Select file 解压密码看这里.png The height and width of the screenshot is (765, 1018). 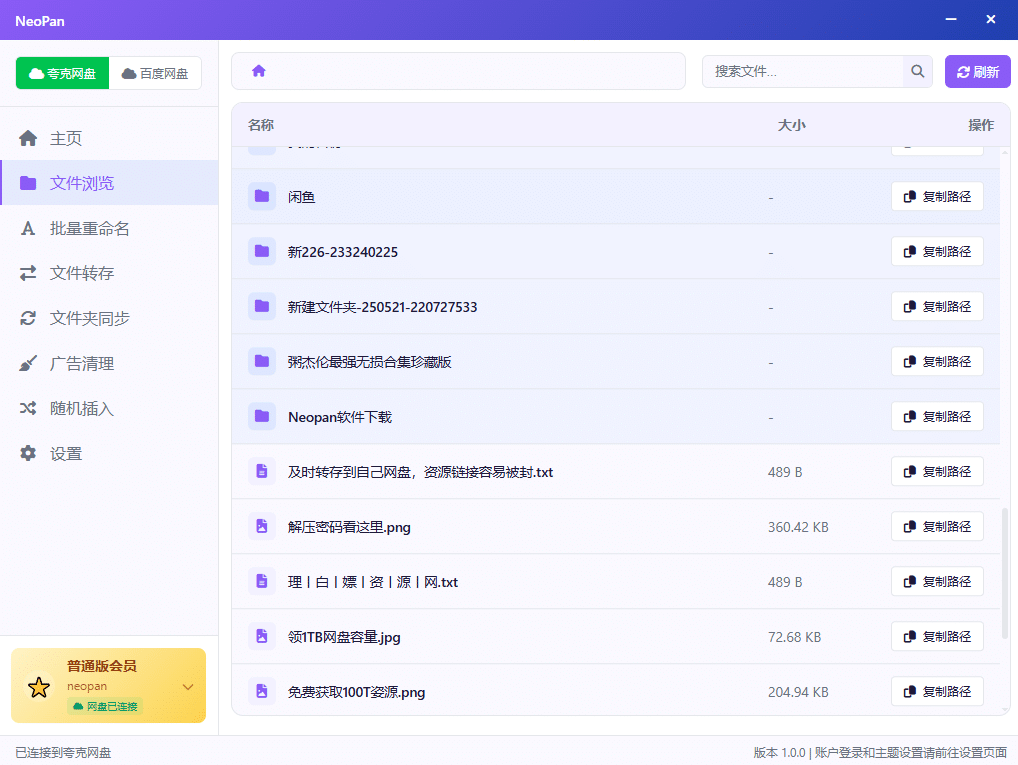(349, 527)
